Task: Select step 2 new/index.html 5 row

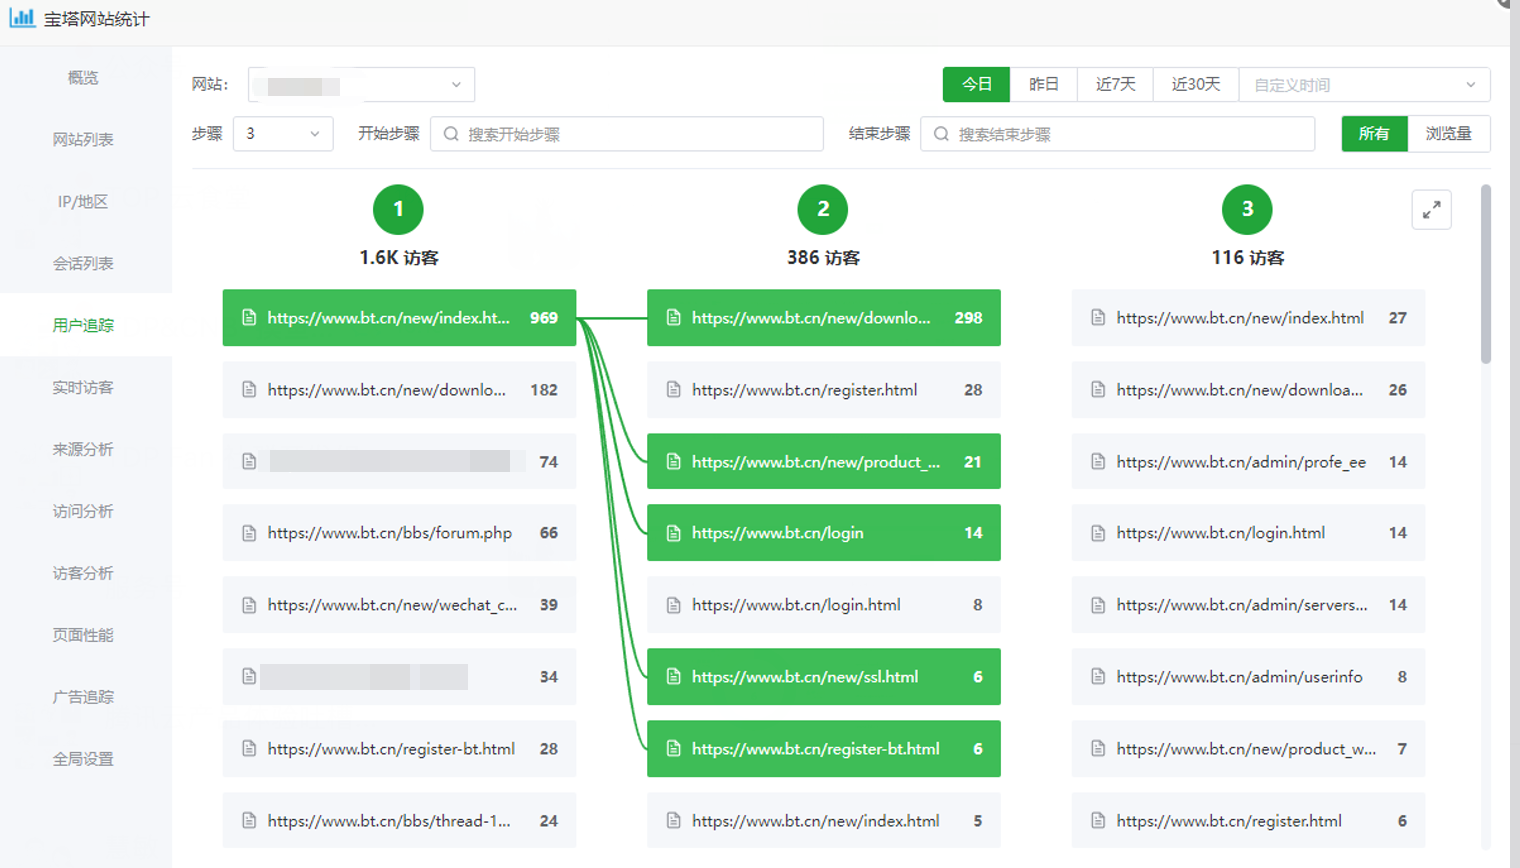Action: pyautogui.click(x=823, y=821)
